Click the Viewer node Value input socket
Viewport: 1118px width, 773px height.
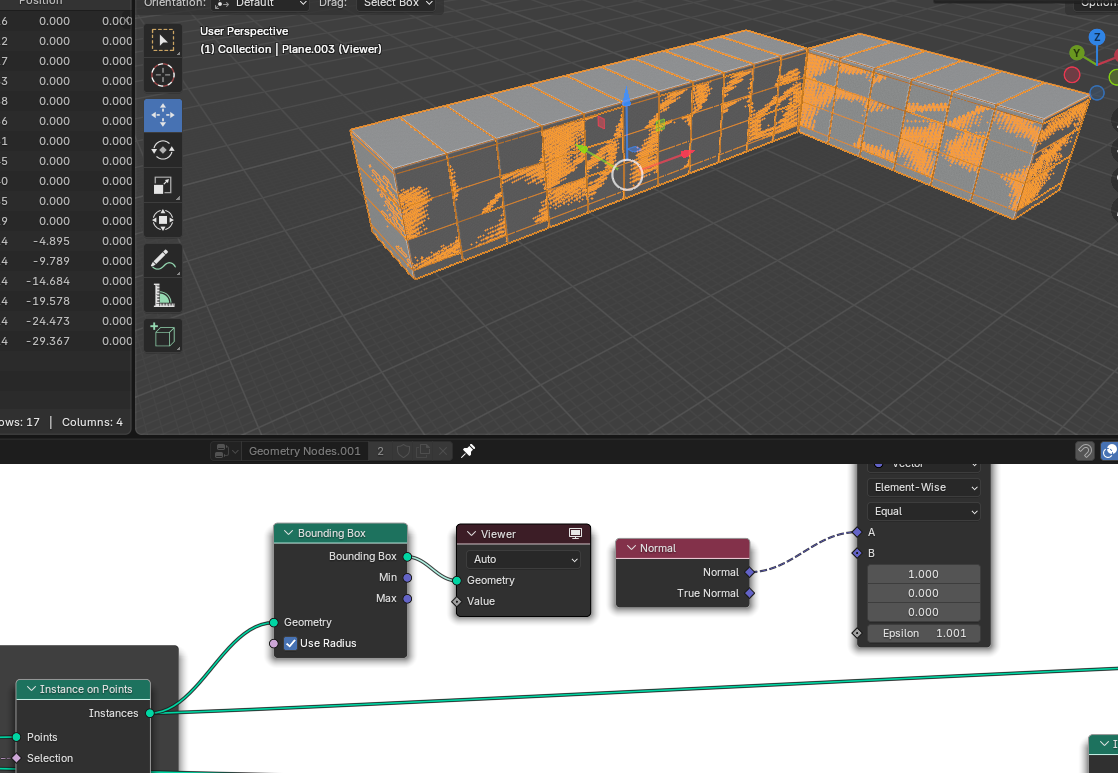[x=457, y=602]
